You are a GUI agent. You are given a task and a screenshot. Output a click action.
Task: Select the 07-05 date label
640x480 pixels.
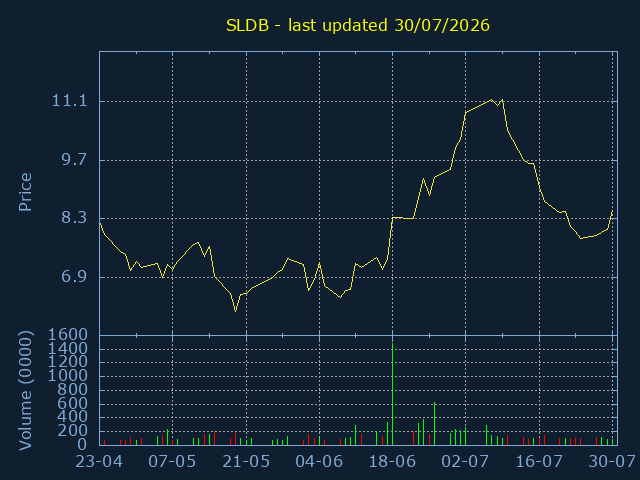[x=172, y=462]
